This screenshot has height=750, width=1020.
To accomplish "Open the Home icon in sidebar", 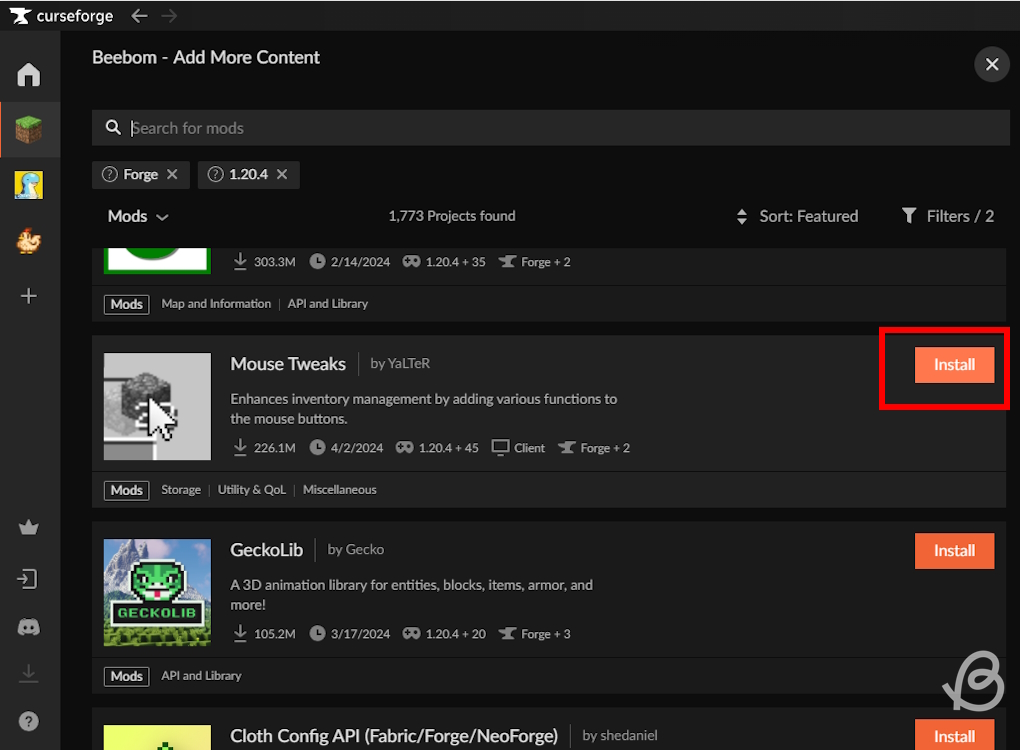I will pos(29,75).
